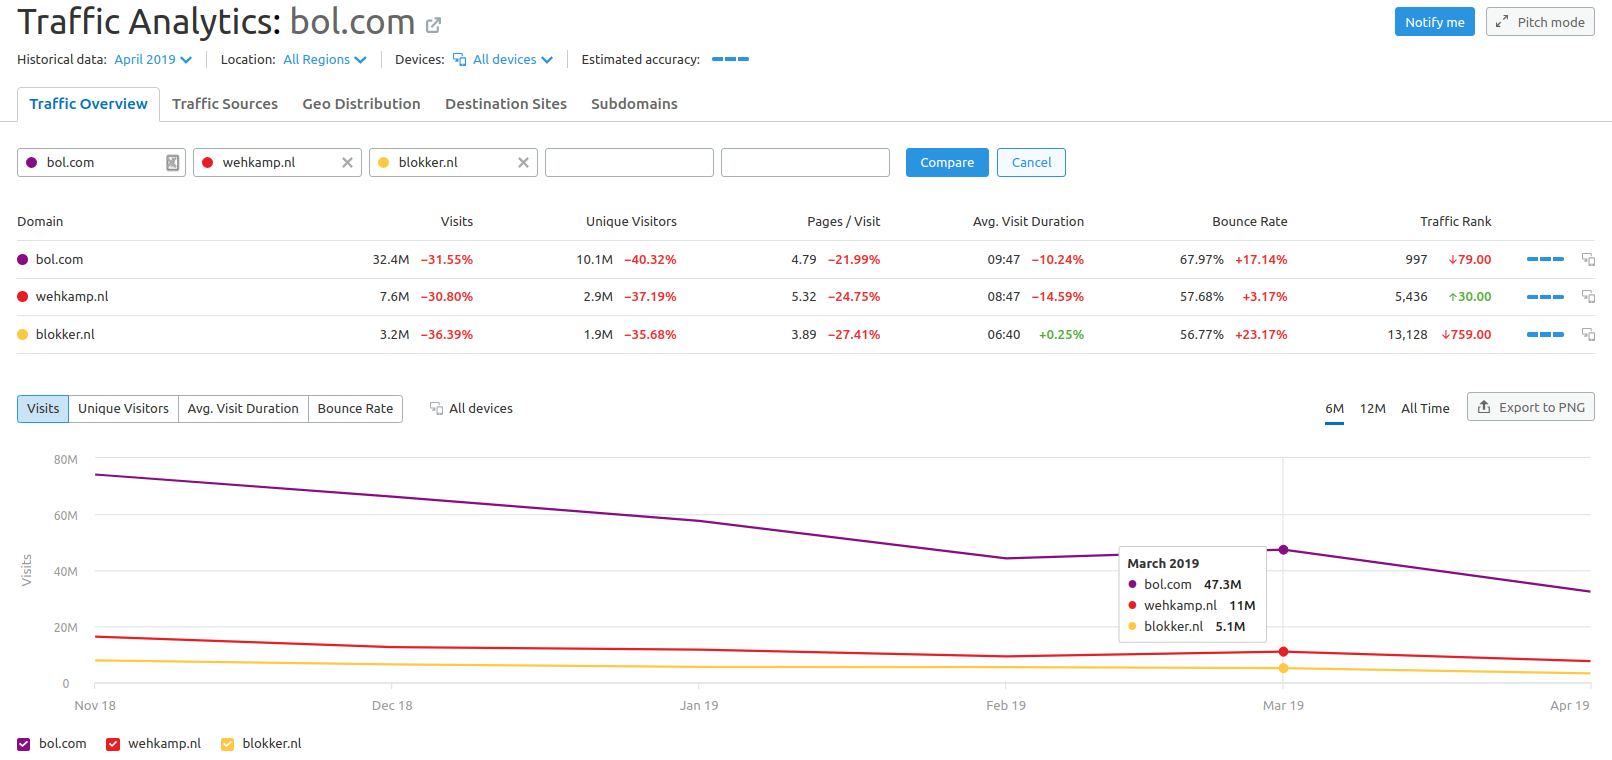Select the Unique Visitors chart metric
This screenshot has width=1612, height=760.
click(x=123, y=409)
